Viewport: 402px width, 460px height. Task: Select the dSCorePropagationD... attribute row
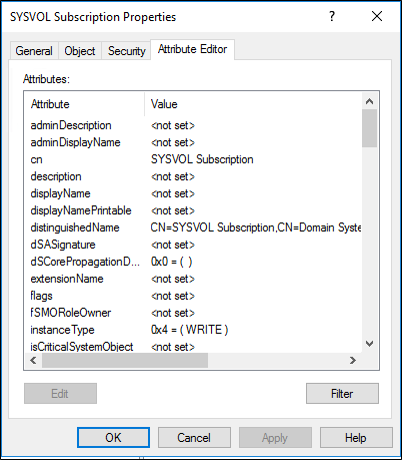point(194,262)
